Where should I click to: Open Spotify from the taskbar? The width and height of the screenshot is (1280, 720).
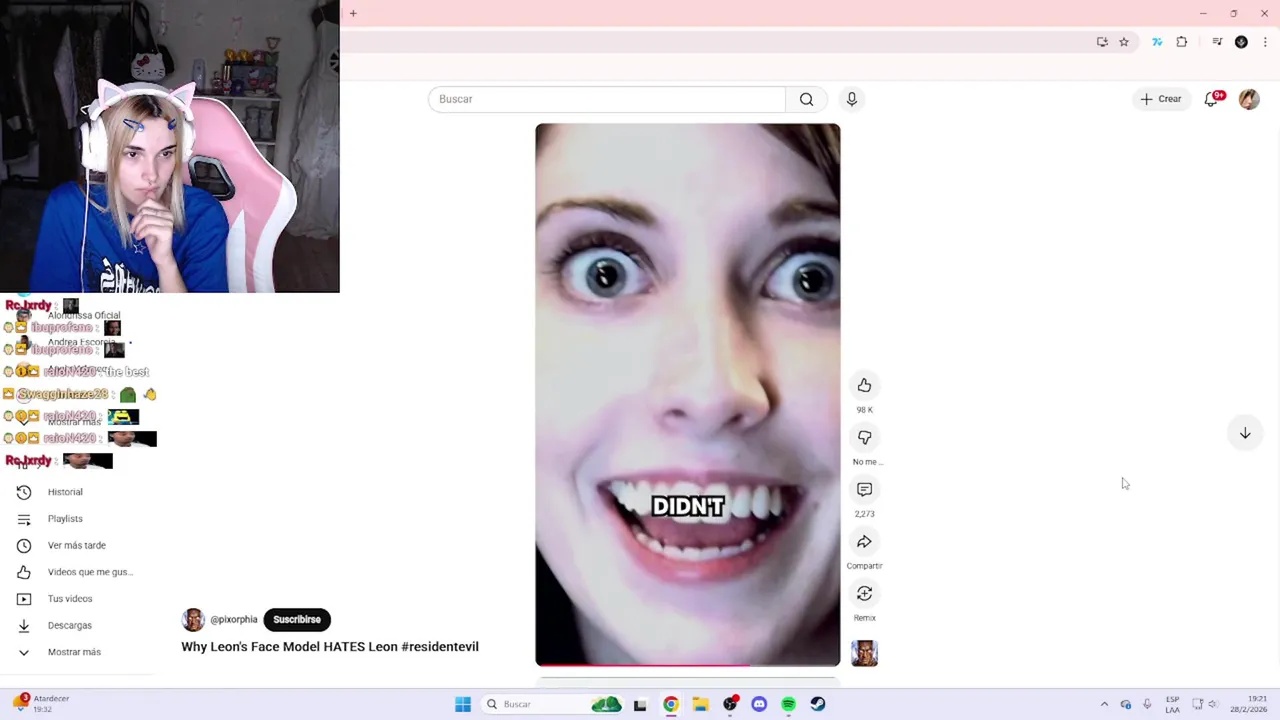click(788, 704)
